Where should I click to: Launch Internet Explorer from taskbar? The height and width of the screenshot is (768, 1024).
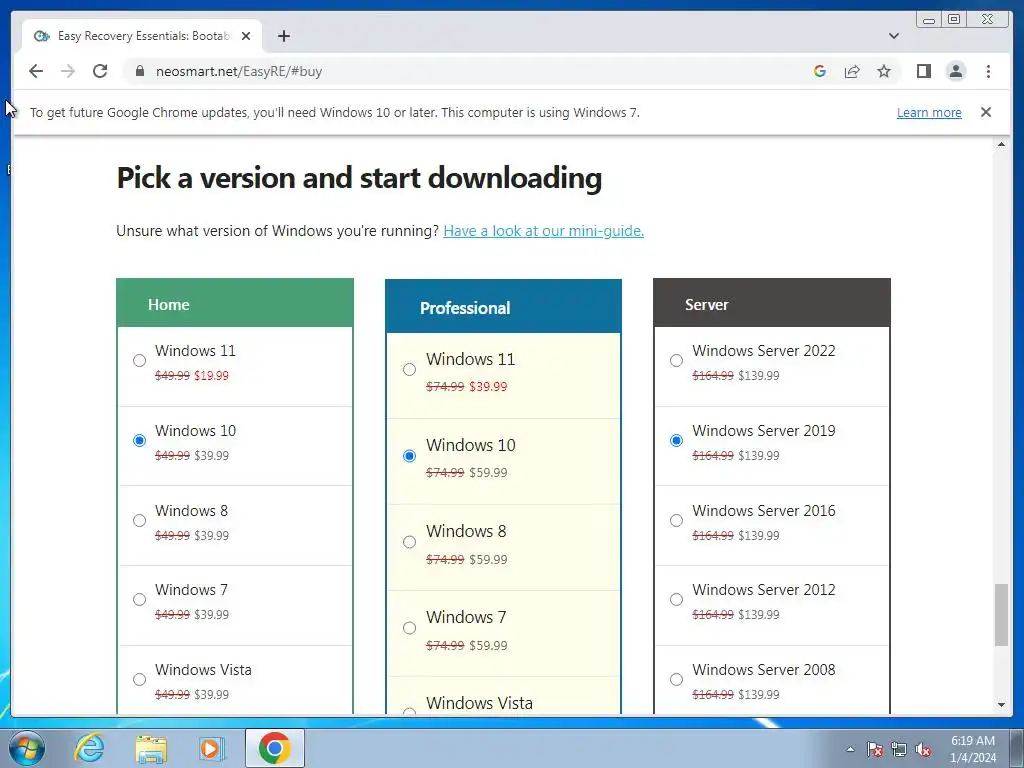[x=89, y=748]
